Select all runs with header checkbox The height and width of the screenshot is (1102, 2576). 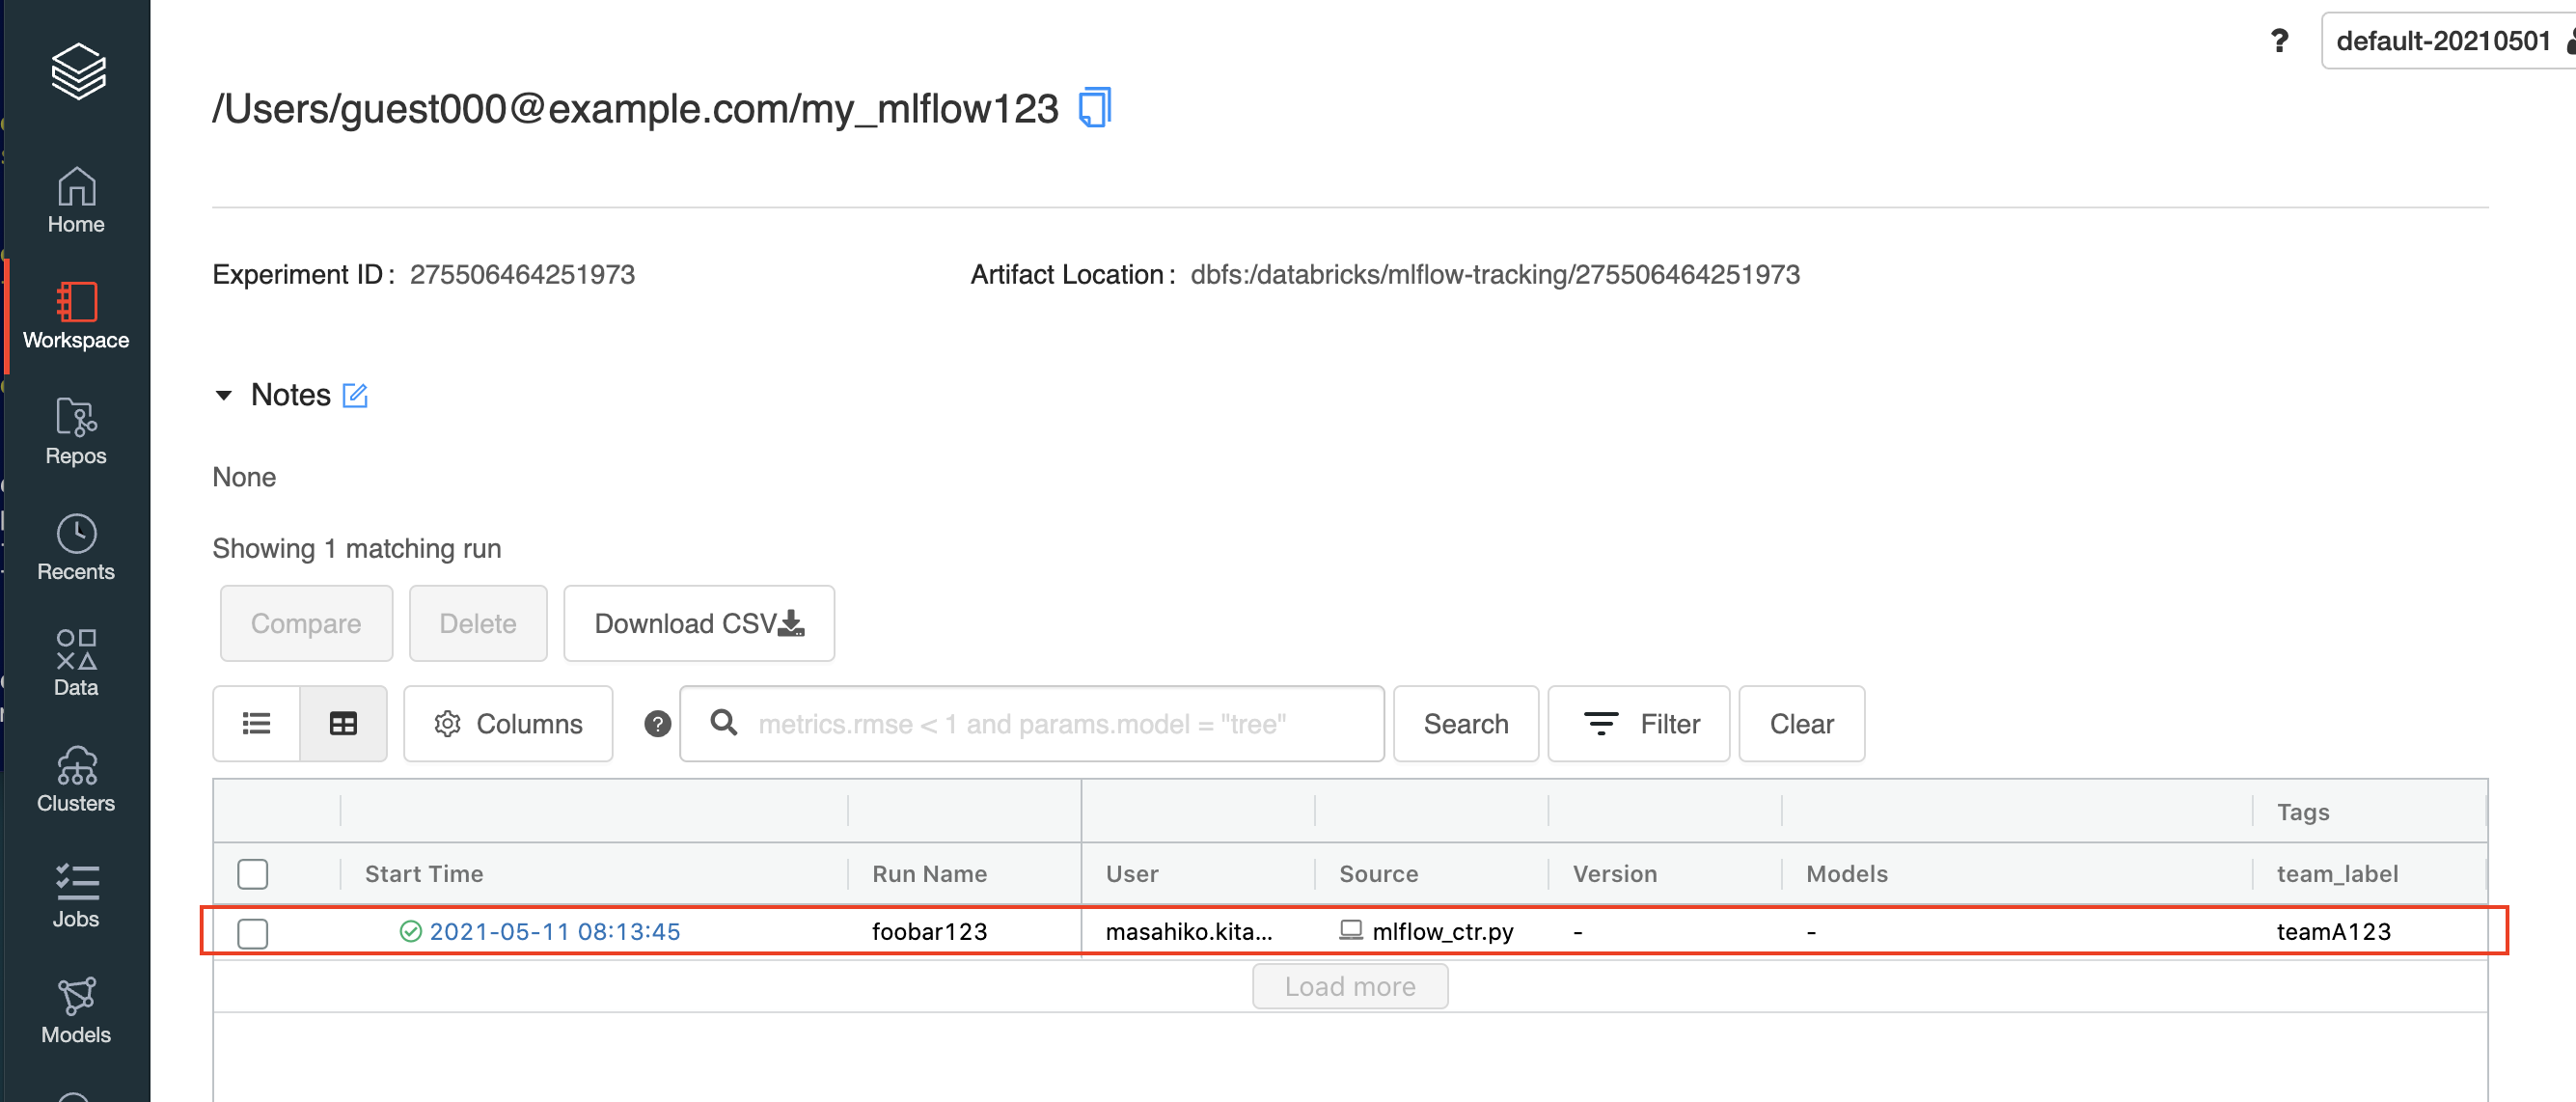tap(253, 874)
